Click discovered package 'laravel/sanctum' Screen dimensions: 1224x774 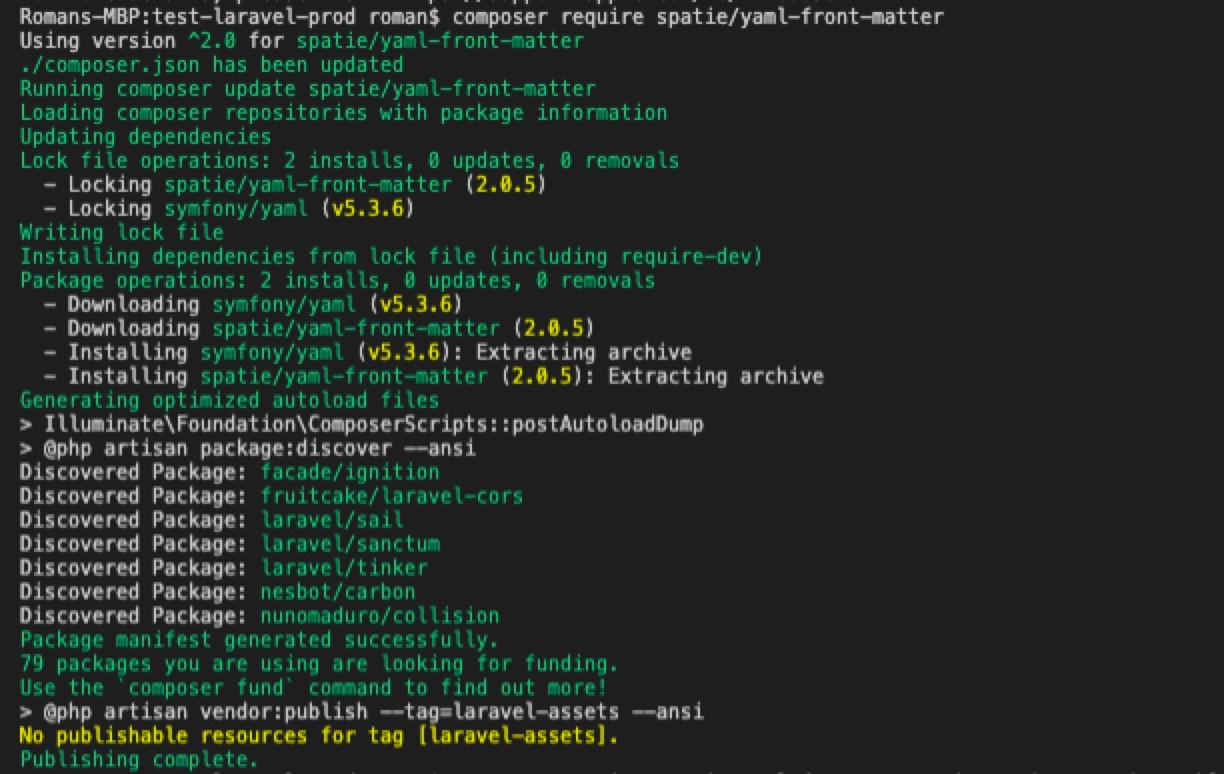click(x=350, y=545)
